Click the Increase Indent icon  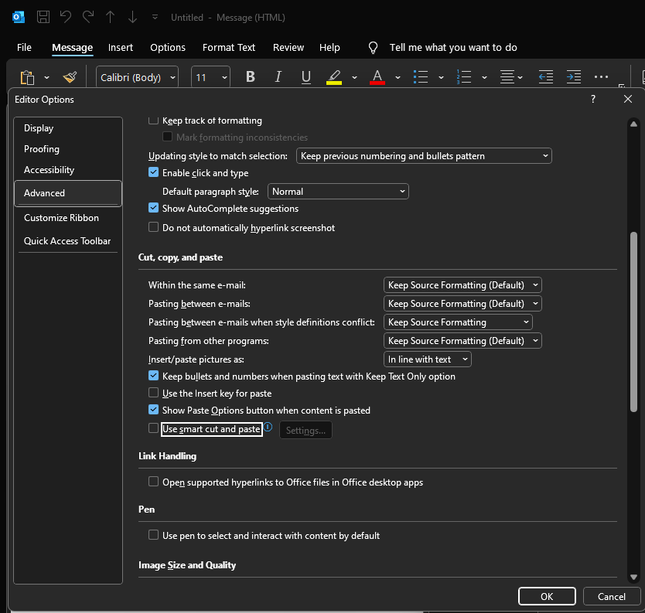point(573,77)
